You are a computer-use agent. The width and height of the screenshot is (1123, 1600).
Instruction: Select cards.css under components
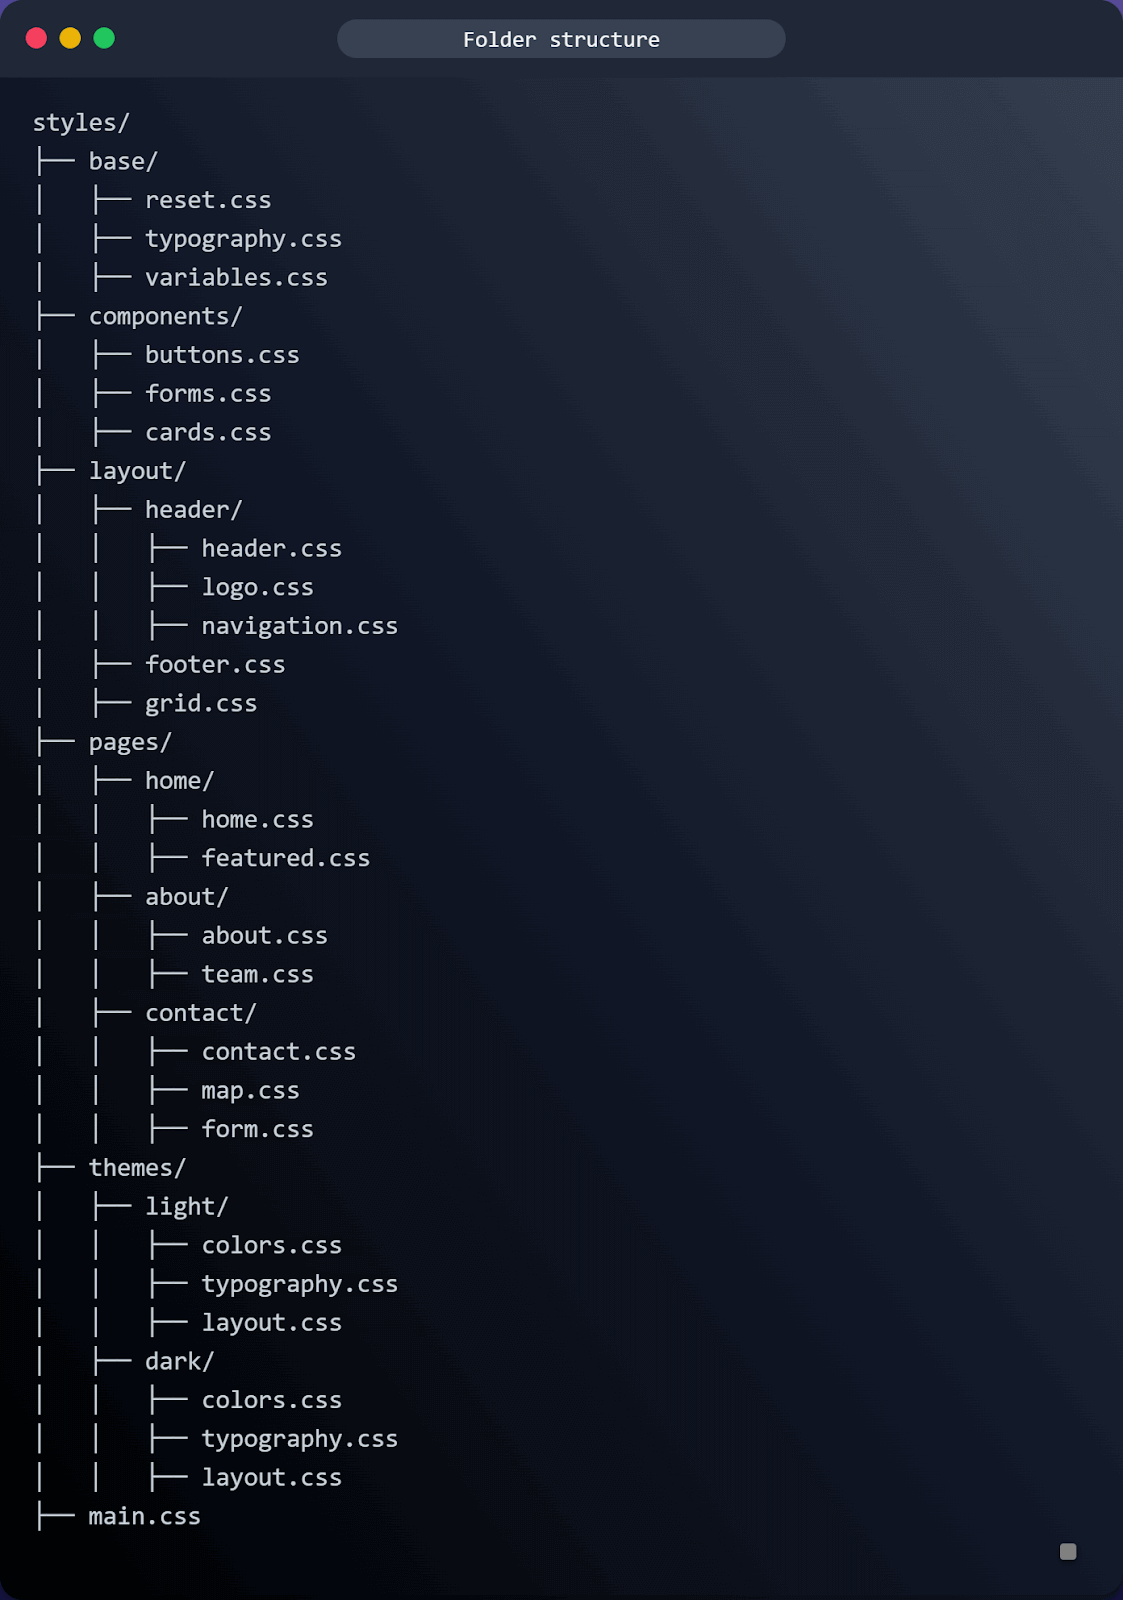pyautogui.click(x=208, y=432)
